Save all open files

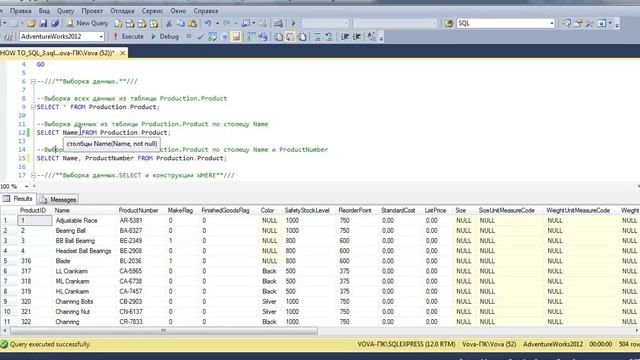click(x=55, y=23)
